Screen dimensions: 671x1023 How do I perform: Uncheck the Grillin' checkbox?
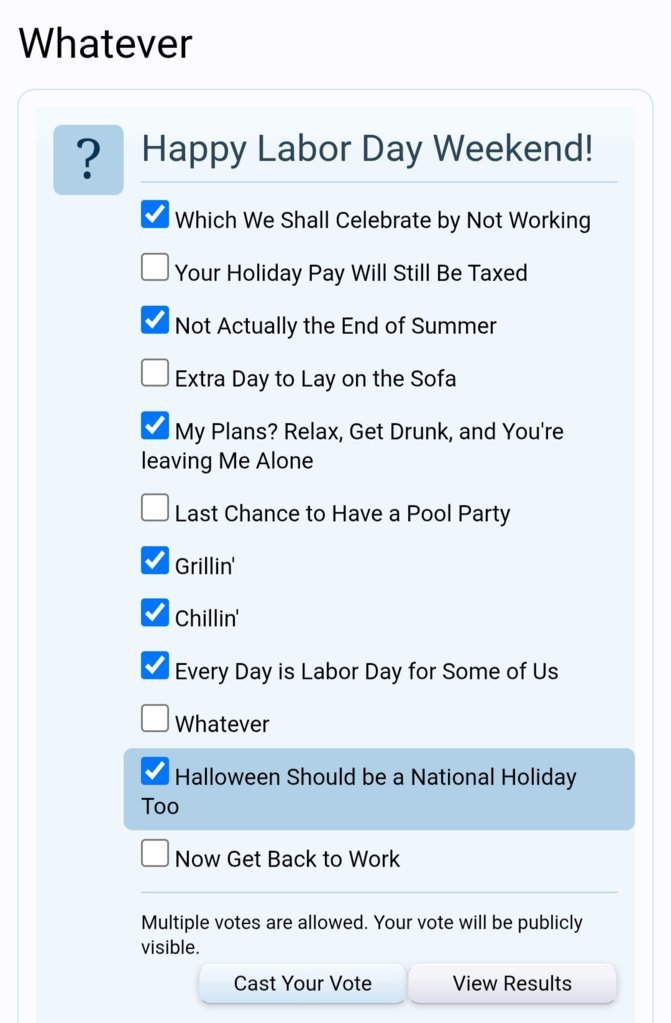pos(155,560)
